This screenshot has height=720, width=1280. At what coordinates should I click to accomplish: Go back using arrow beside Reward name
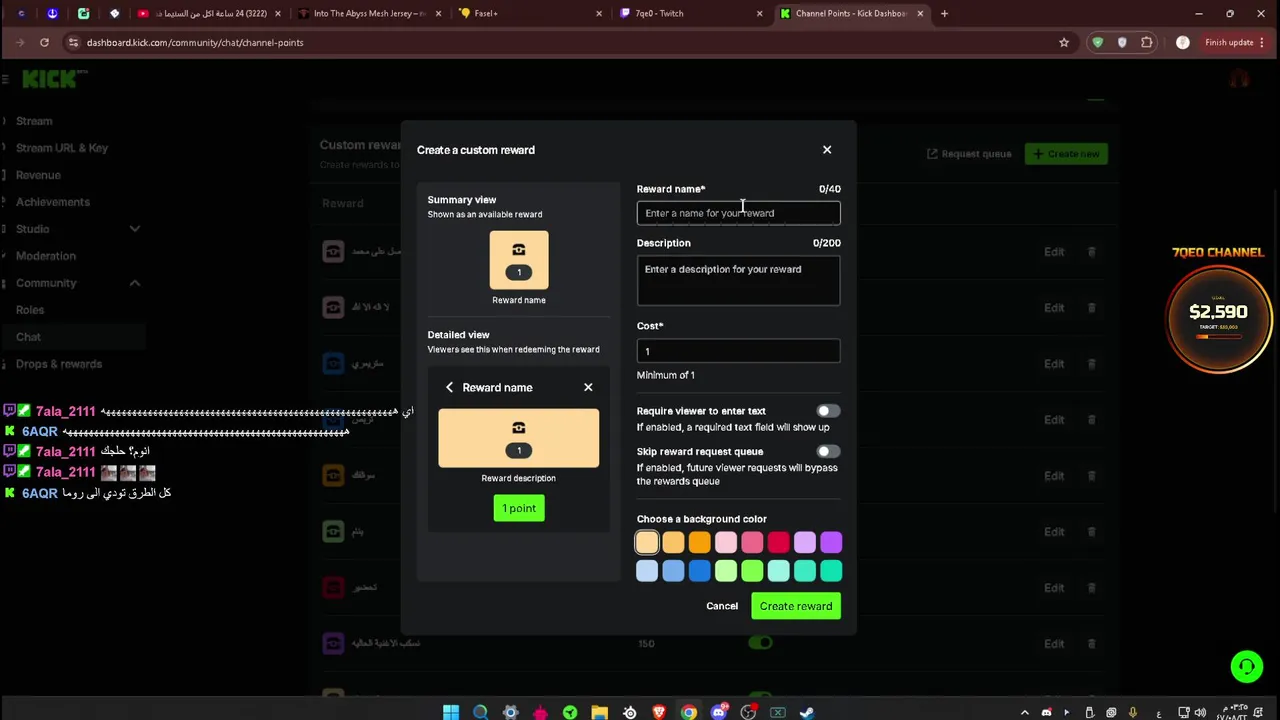click(x=449, y=387)
